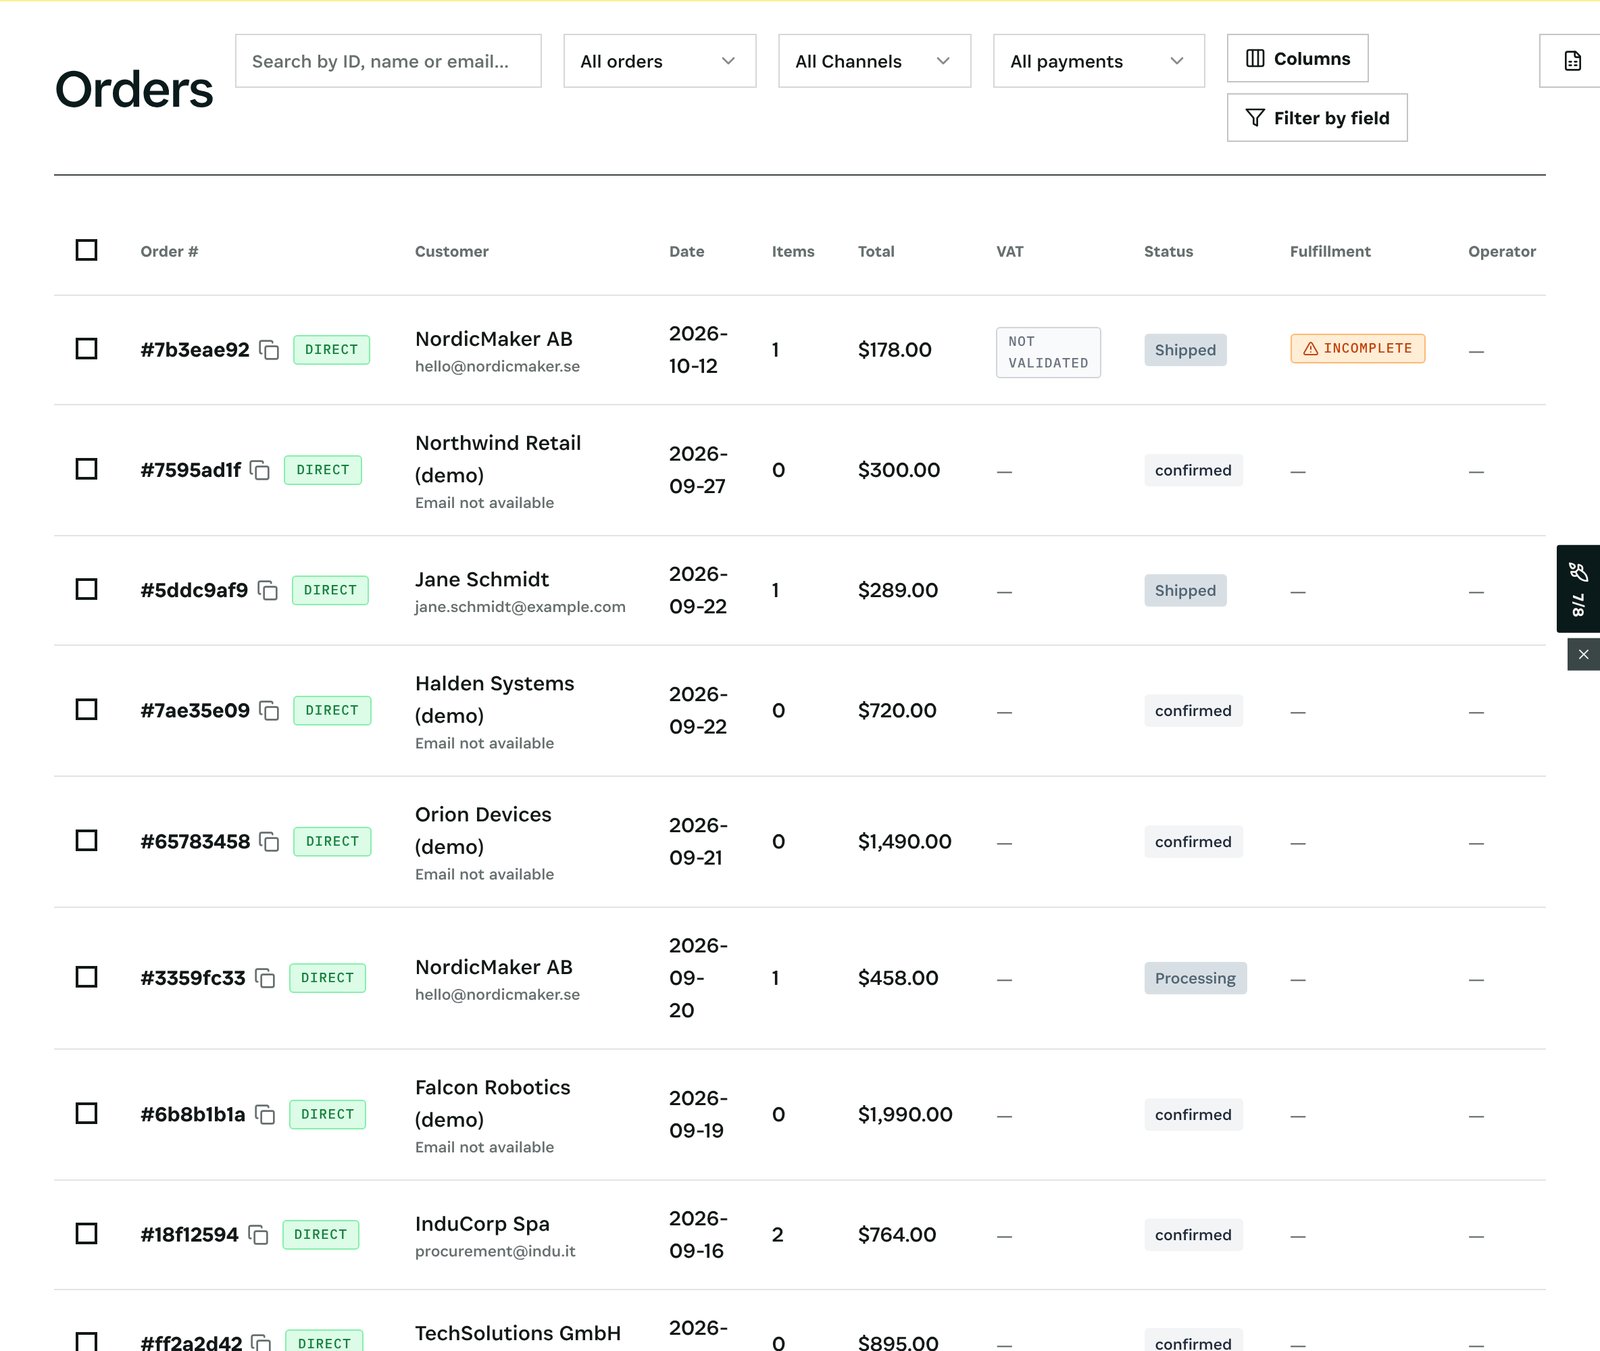Select checkbox for order #3359fc33
The width and height of the screenshot is (1600, 1351).
coord(87,977)
